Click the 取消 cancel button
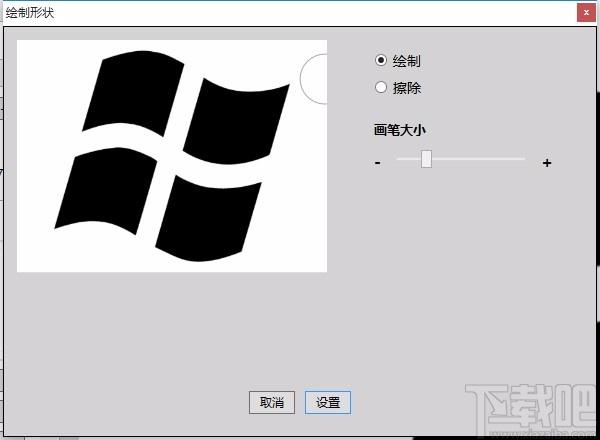 [x=272, y=403]
